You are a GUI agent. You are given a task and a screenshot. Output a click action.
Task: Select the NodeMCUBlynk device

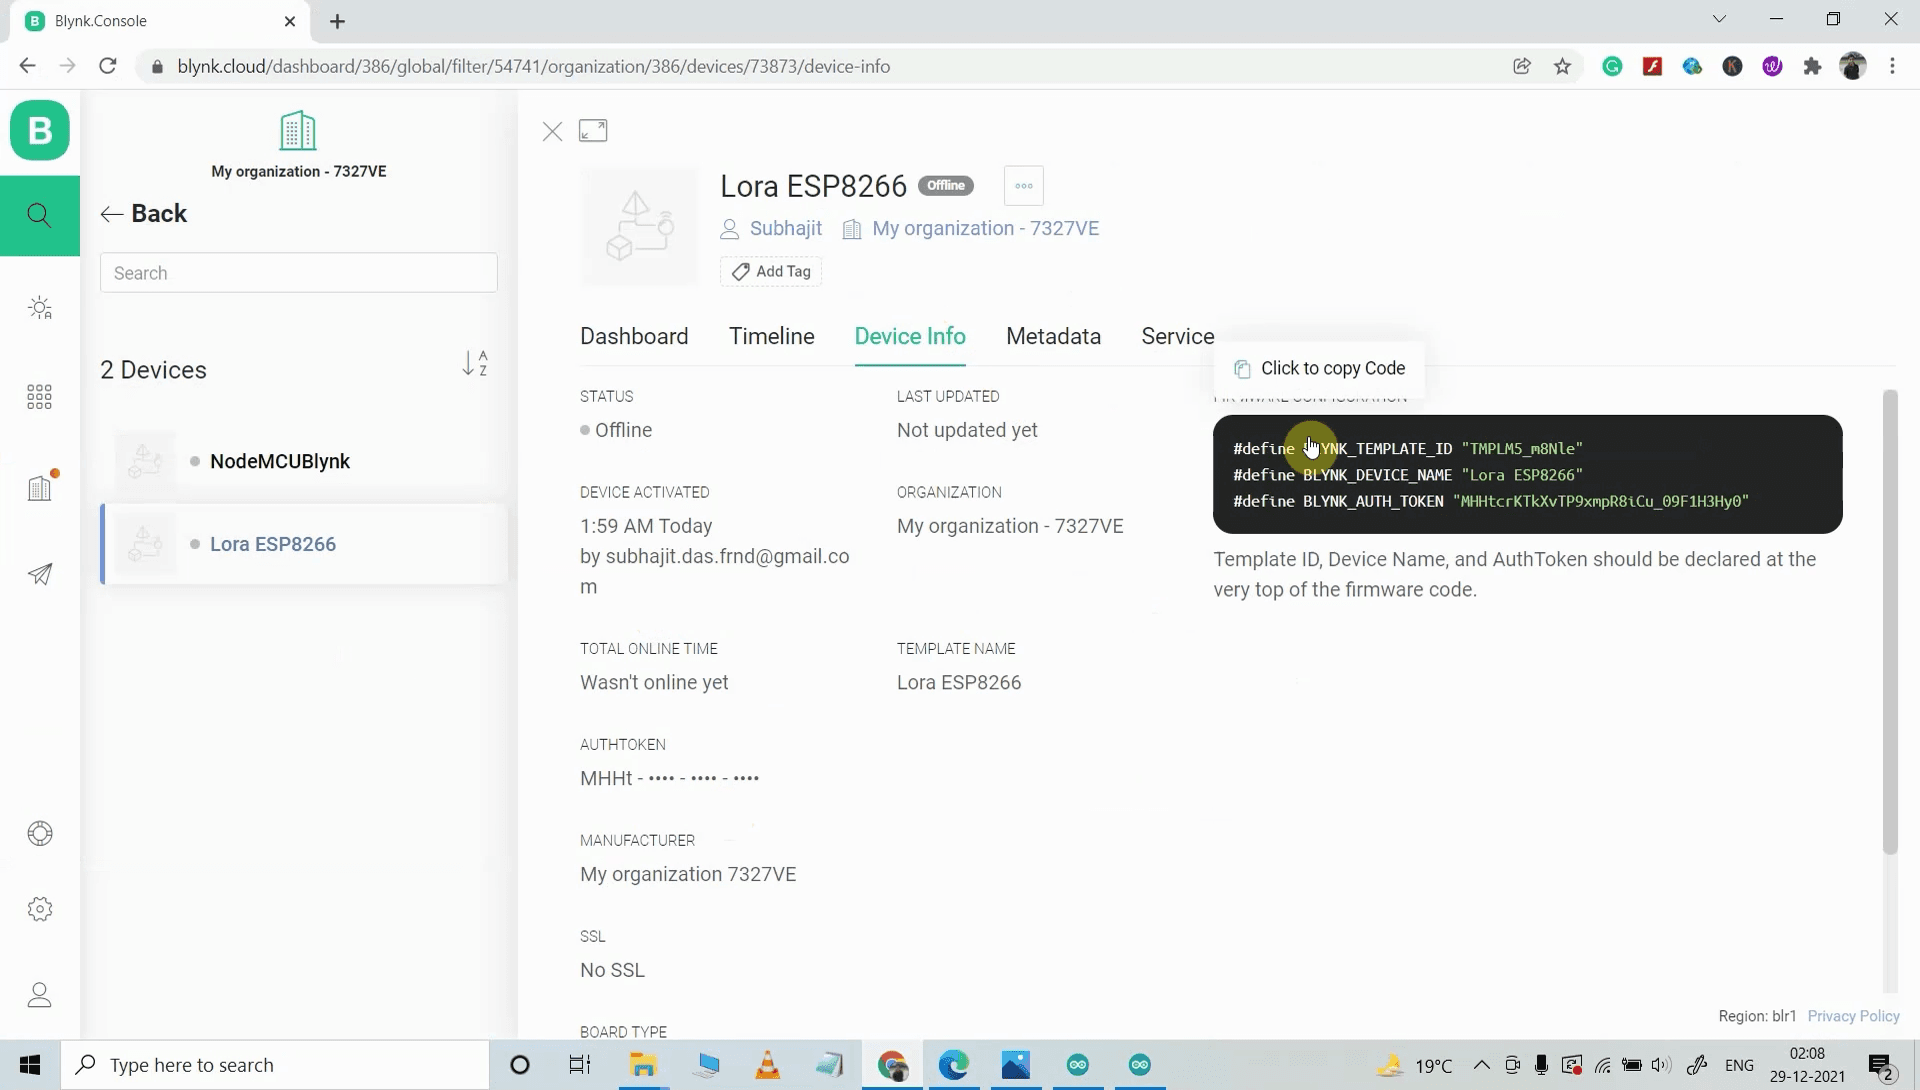(279, 461)
